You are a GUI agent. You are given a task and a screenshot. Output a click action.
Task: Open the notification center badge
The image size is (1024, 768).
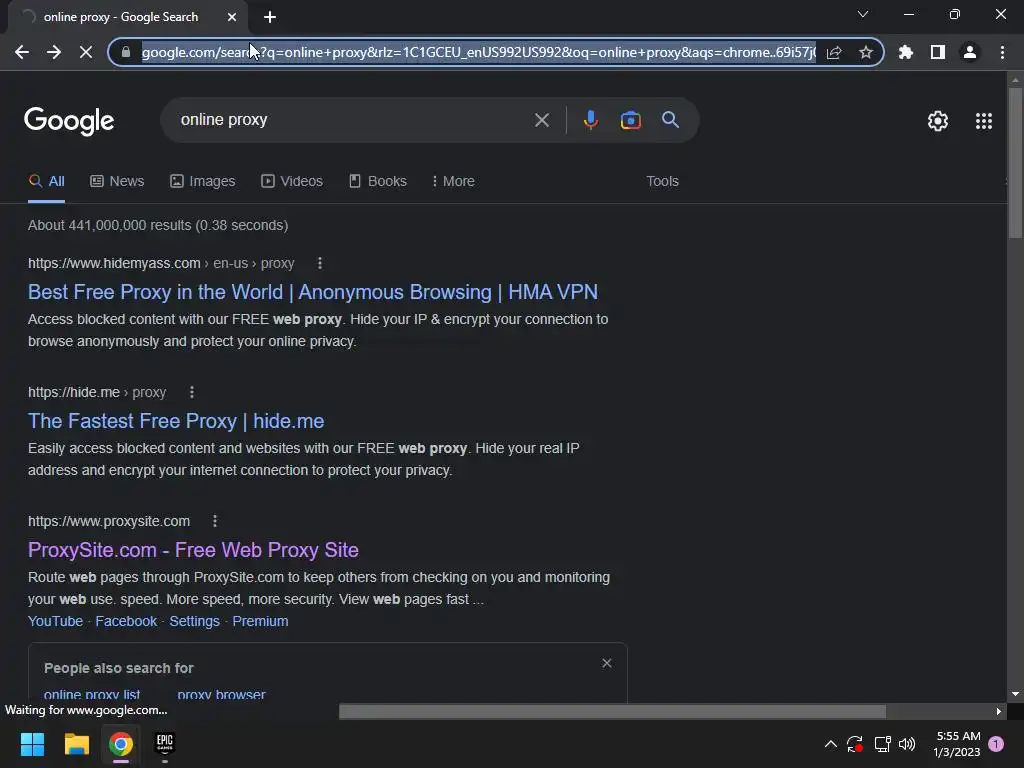pos(997,744)
